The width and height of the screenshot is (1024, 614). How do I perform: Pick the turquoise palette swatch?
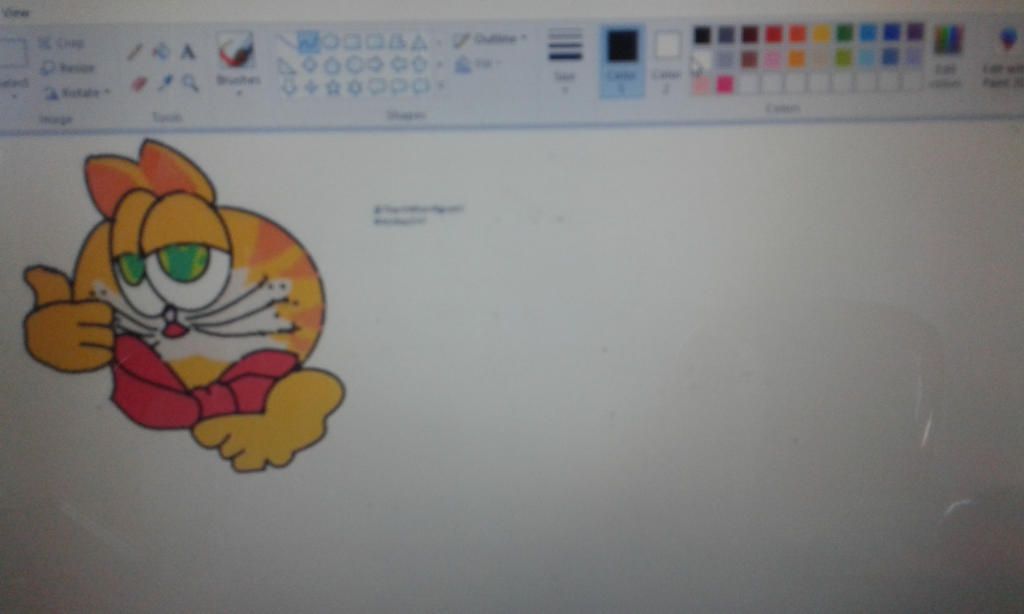click(x=869, y=33)
